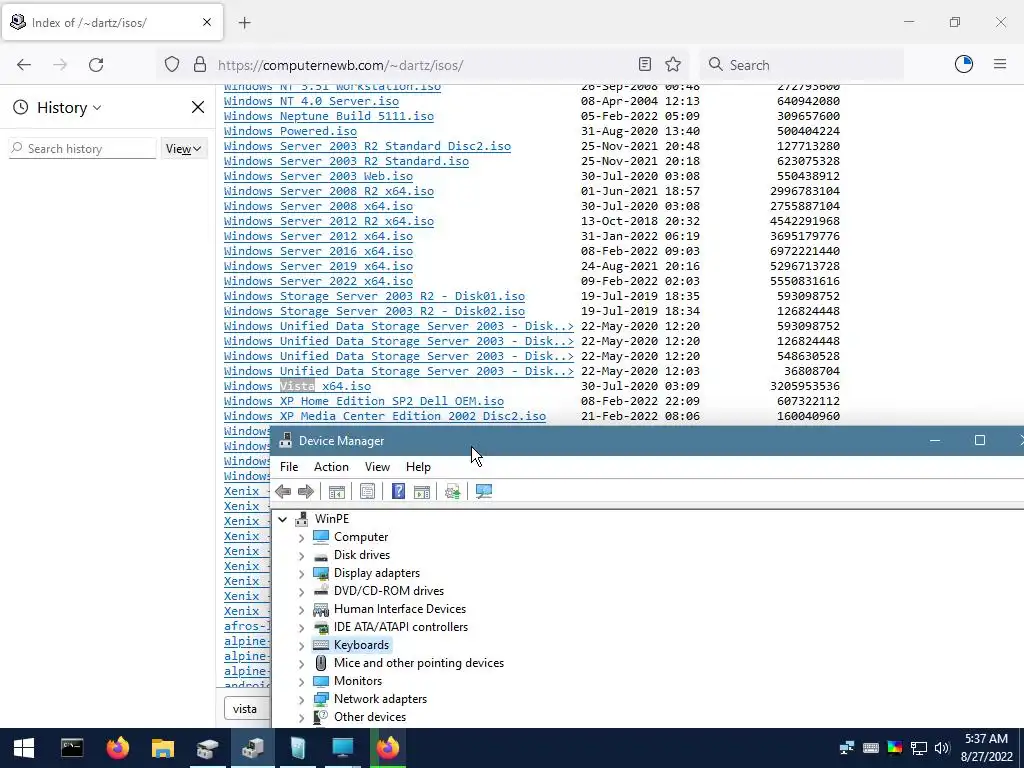The width and height of the screenshot is (1024, 768).
Task: Open Properties icon in Device Manager toolbar
Action: 368,491
